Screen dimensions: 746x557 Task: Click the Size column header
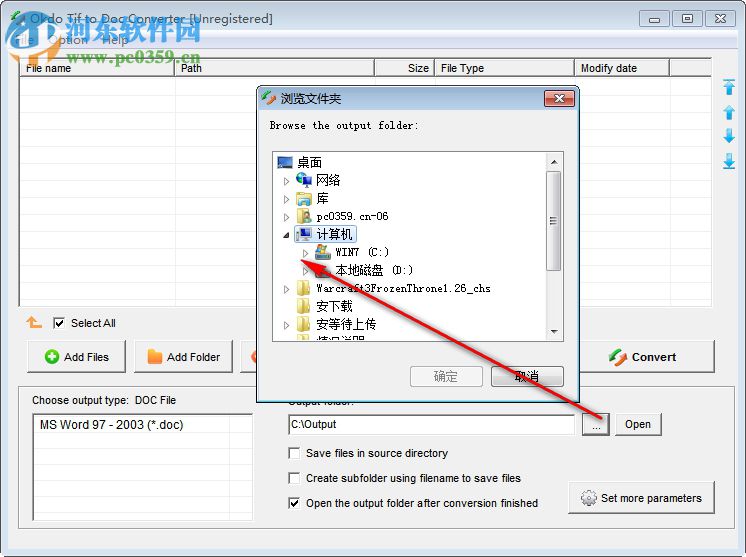405,68
